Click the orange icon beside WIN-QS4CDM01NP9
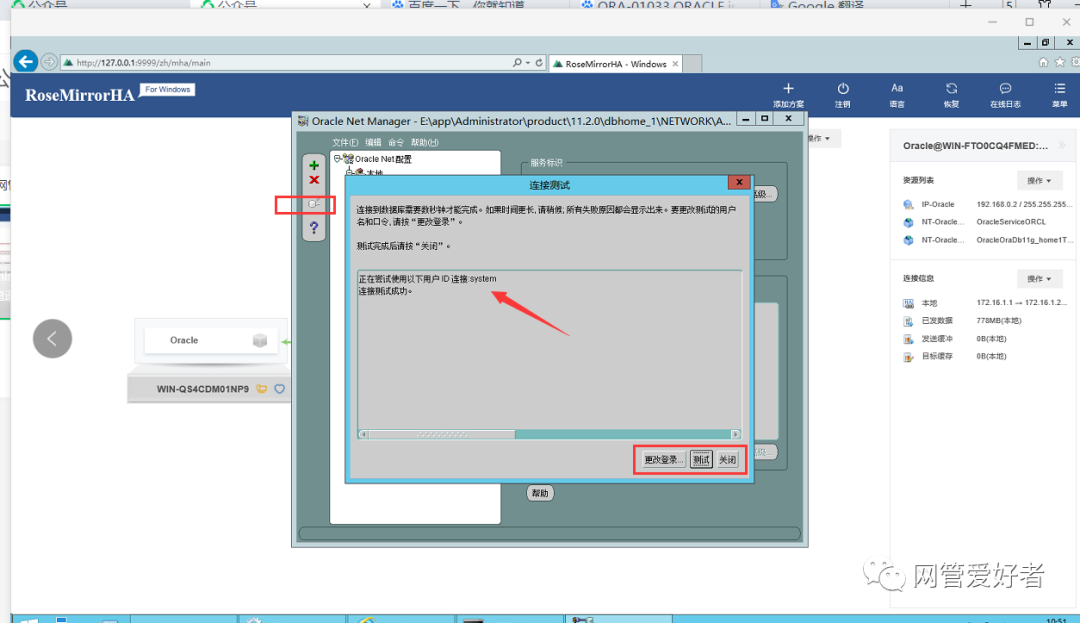The height and width of the screenshot is (623, 1080). click(262, 389)
